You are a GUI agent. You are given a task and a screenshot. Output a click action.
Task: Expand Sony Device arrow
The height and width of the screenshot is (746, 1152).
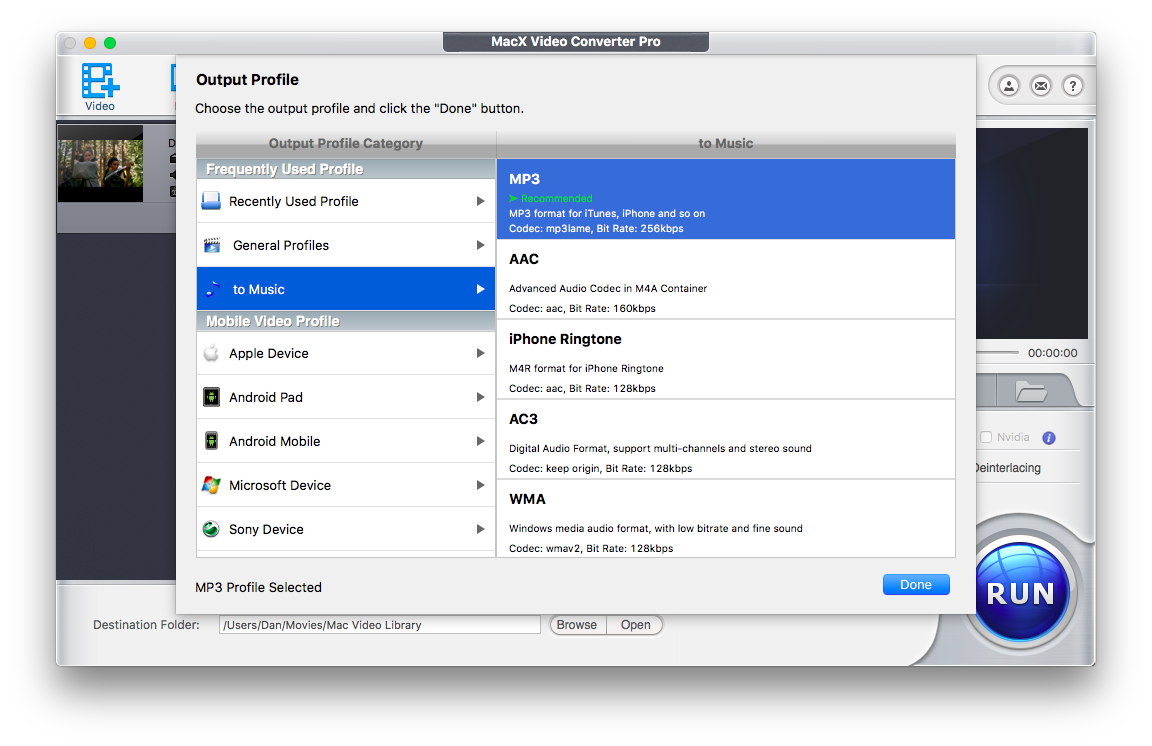480,529
